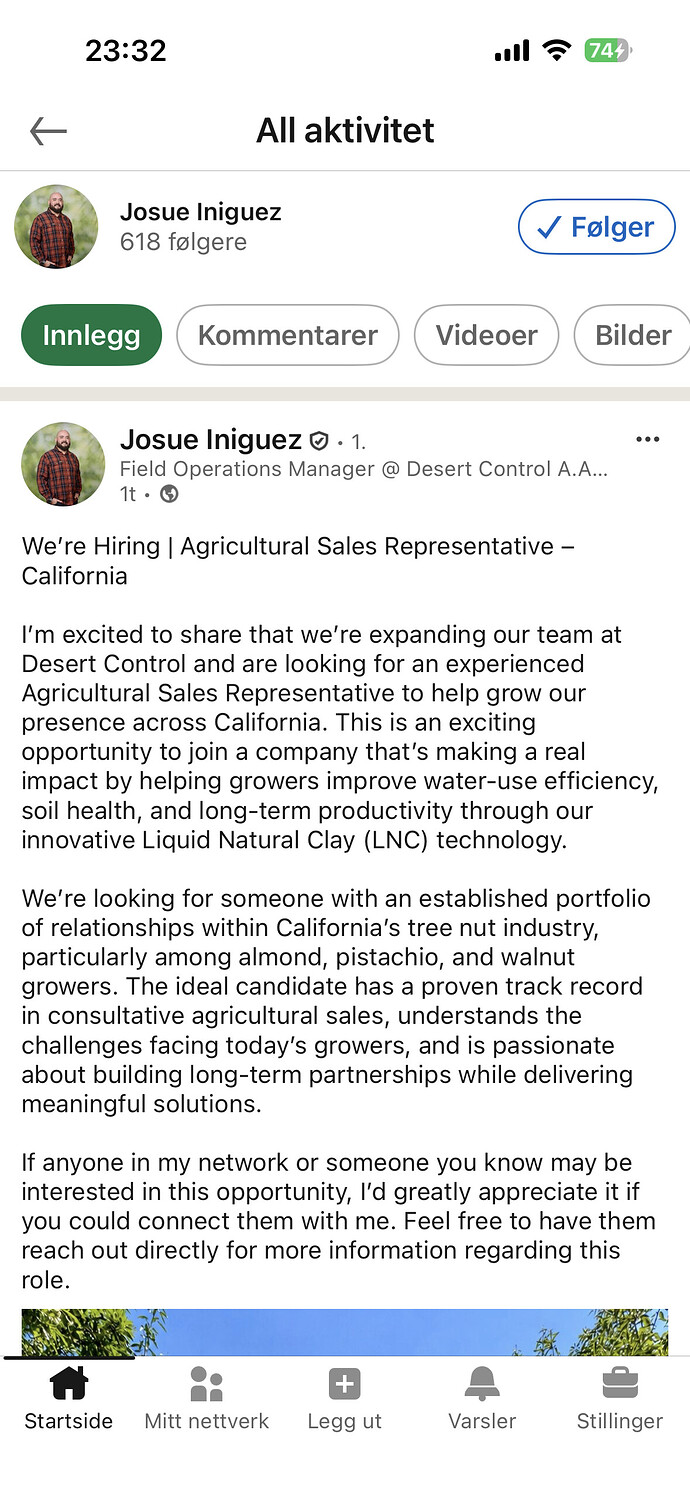The image size is (690, 1495).
Task: Tap the globe visibility icon on post
Action: [x=170, y=494]
